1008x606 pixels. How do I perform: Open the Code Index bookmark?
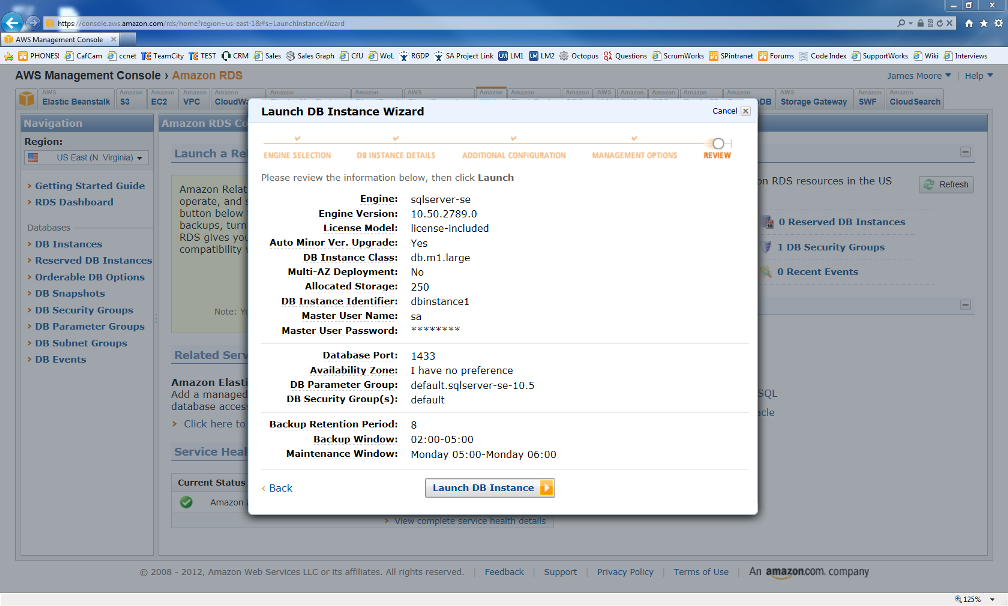(x=822, y=56)
